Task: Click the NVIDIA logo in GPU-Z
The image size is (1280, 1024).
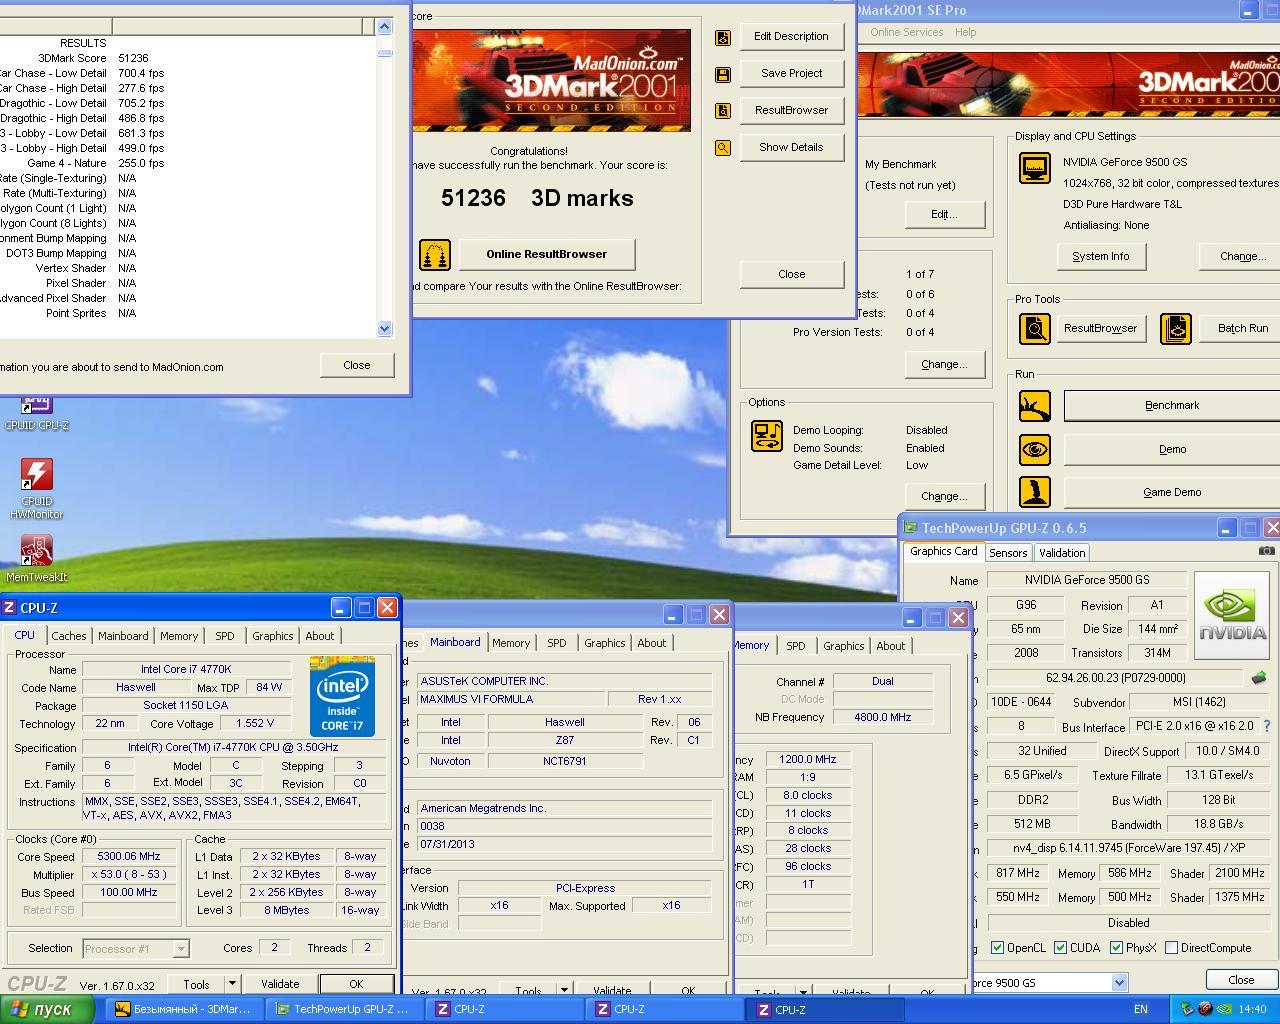Action: [x=1233, y=615]
